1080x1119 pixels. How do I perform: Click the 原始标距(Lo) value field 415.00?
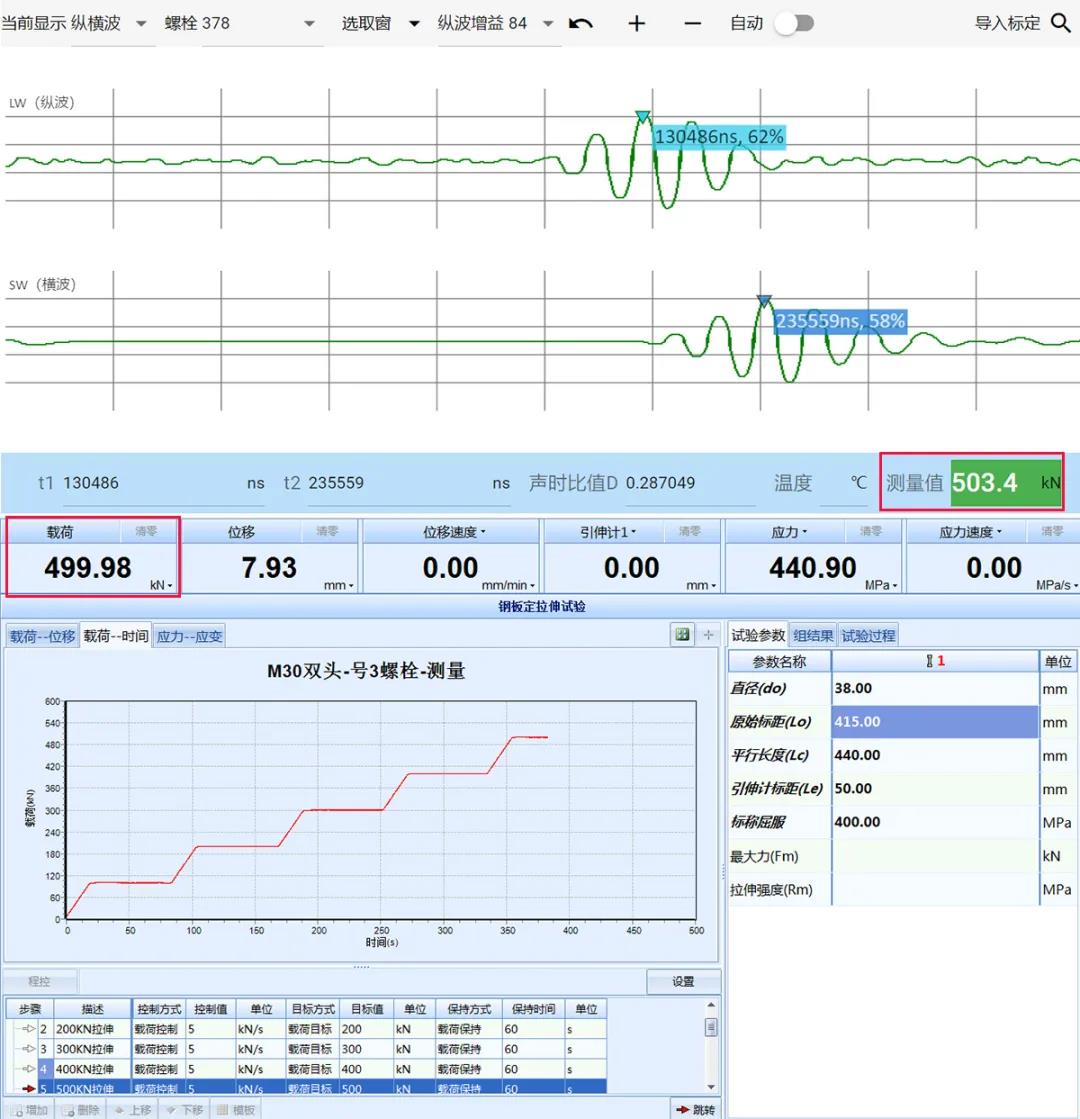pos(934,722)
